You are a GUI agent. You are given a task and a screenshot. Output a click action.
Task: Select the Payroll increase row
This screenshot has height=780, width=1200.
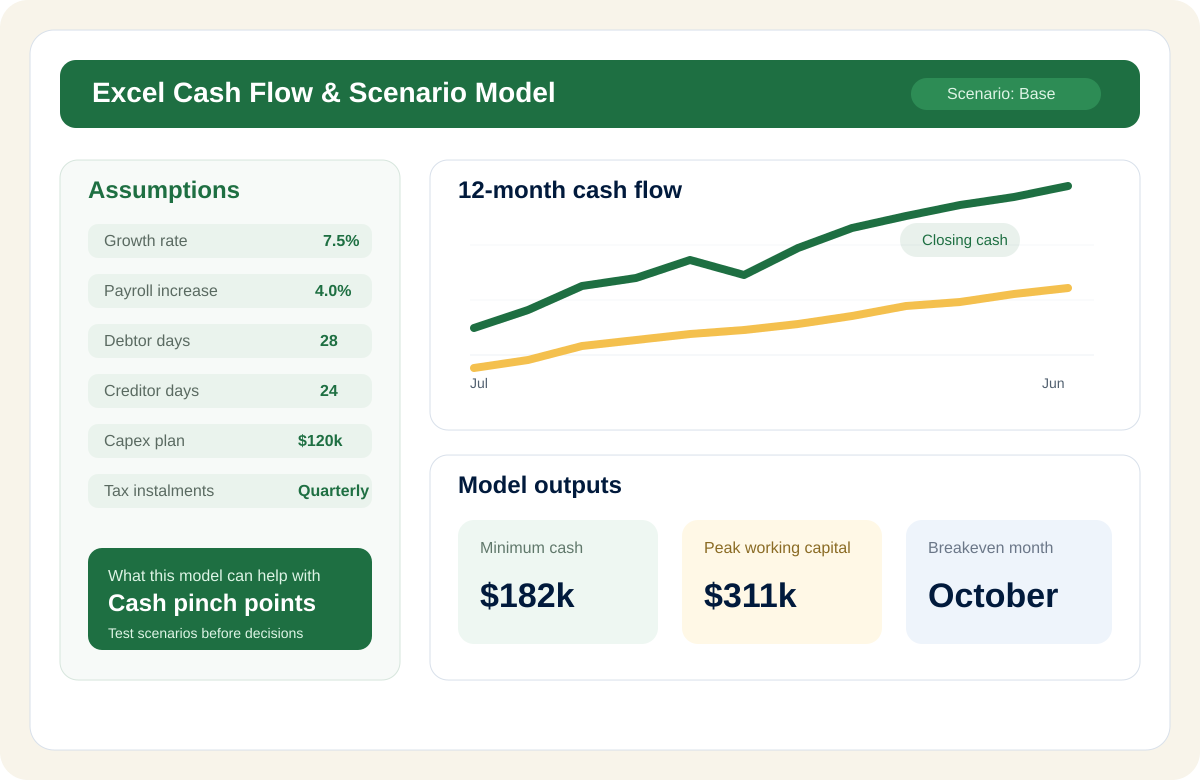(x=230, y=291)
